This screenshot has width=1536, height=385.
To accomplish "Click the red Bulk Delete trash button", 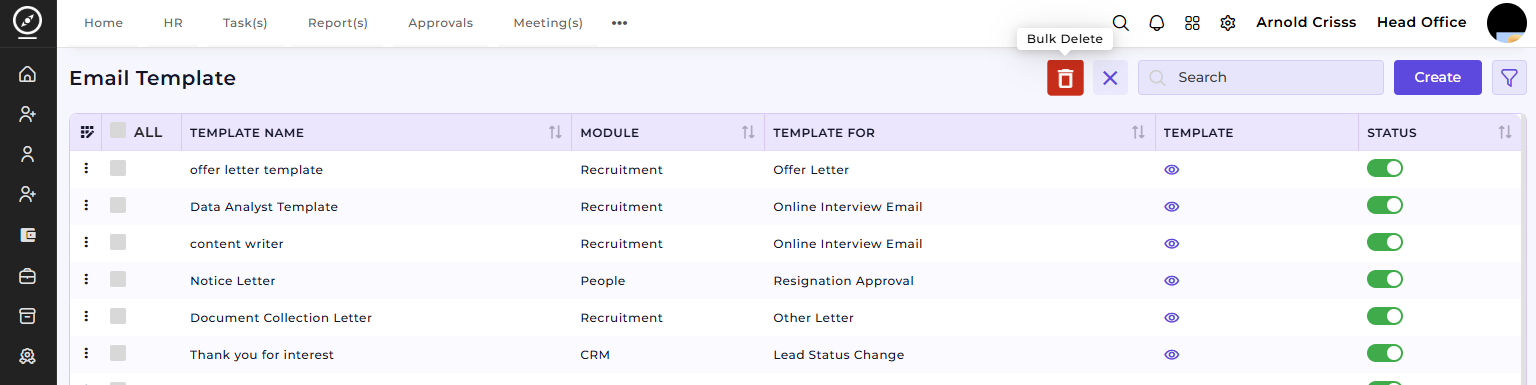I will 1065,78.
